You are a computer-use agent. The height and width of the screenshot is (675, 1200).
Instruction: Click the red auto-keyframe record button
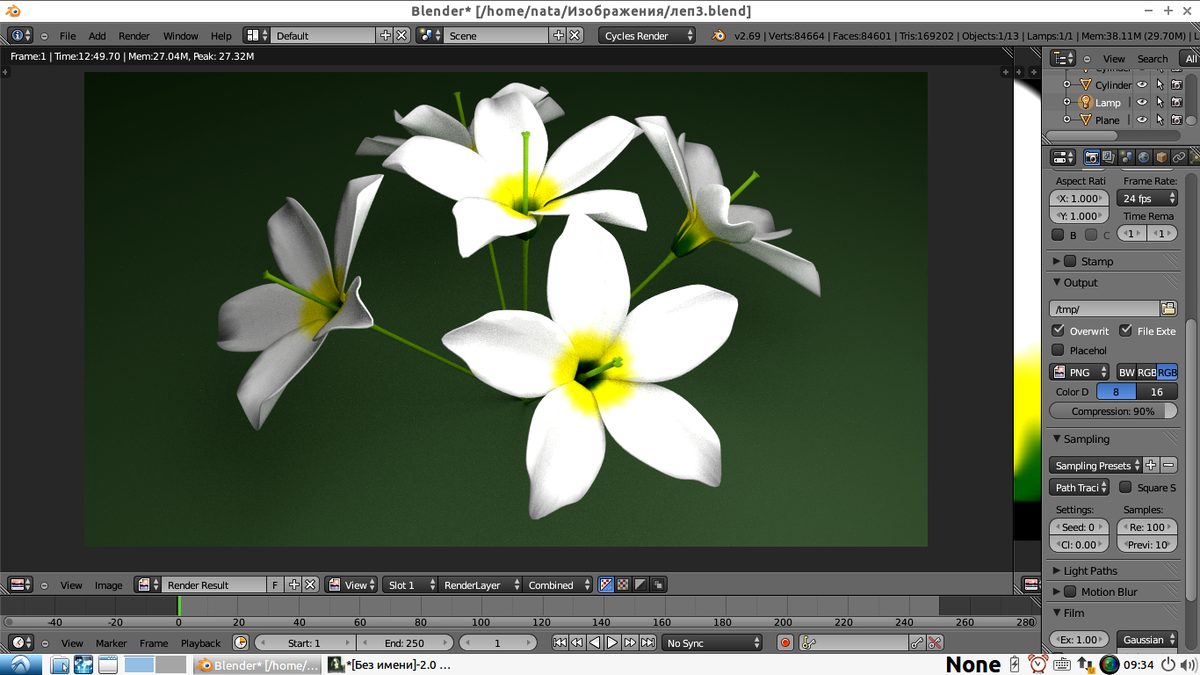coord(785,643)
